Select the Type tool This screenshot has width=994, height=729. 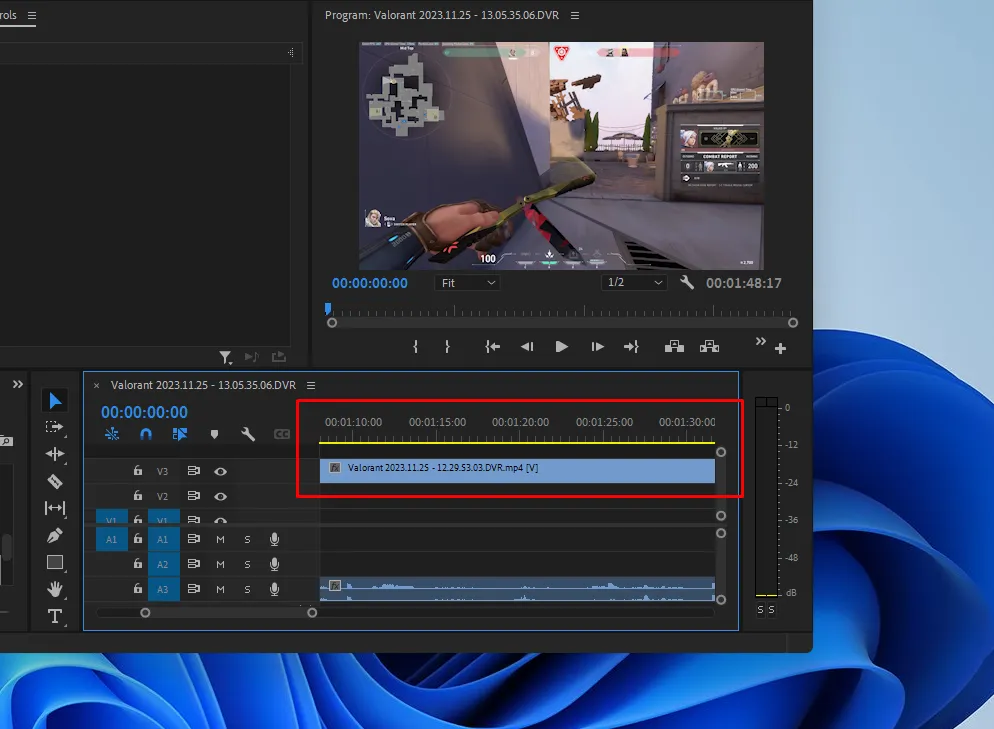[x=55, y=616]
